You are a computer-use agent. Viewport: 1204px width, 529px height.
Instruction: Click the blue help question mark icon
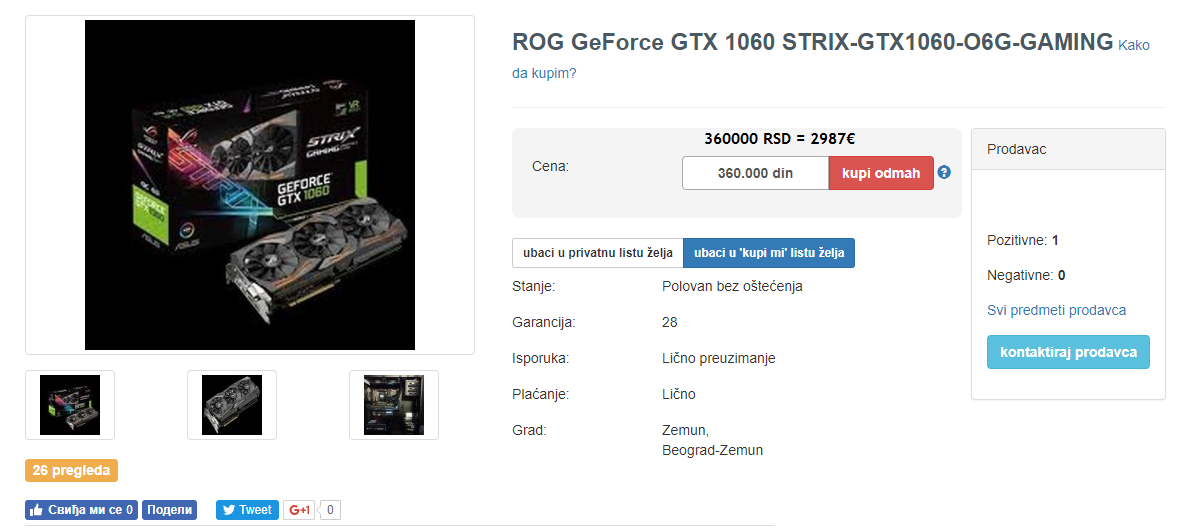click(x=944, y=172)
